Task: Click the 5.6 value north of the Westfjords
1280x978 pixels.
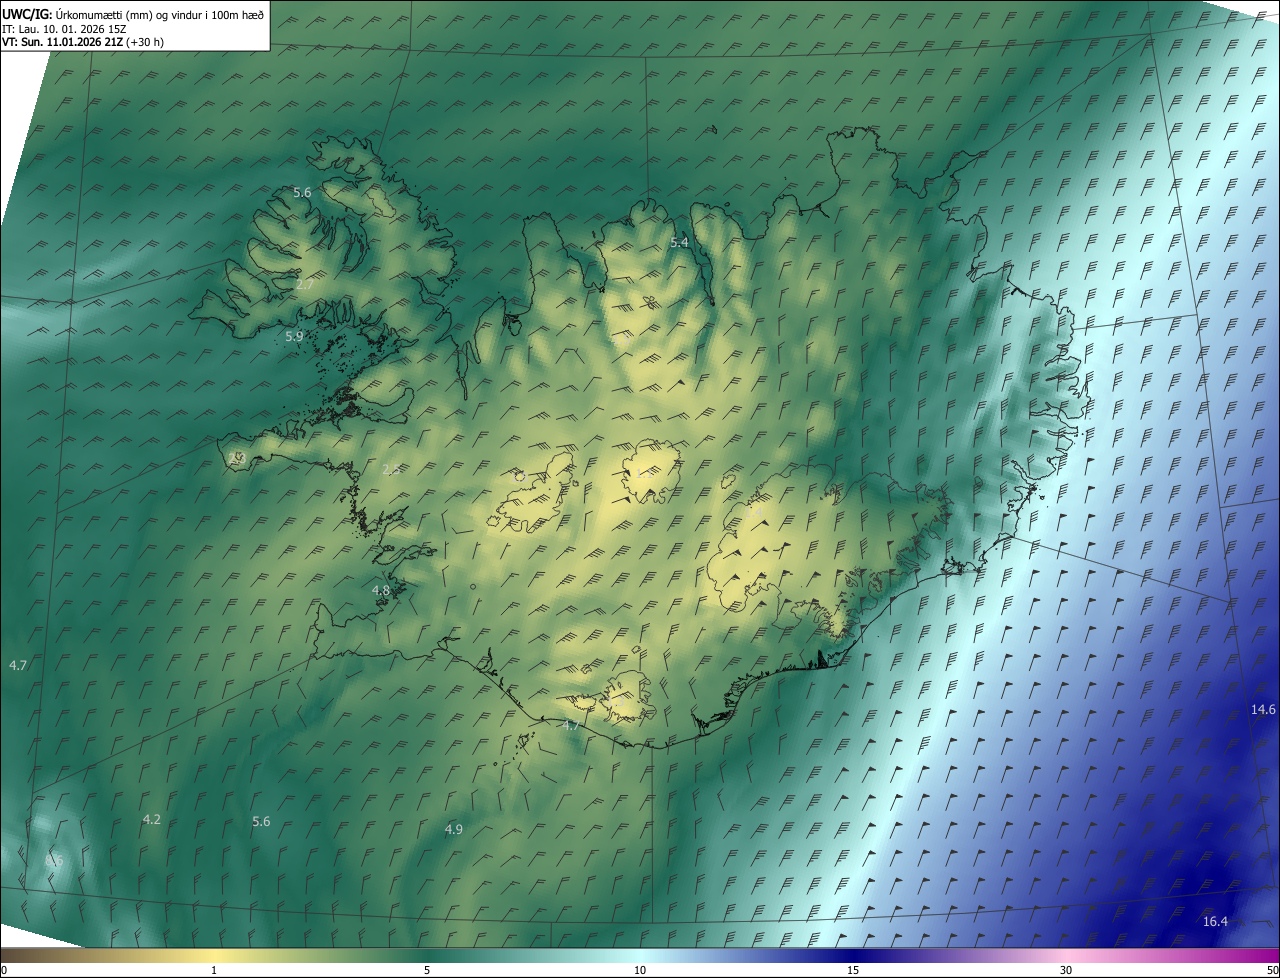Action: click(x=302, y=192)
